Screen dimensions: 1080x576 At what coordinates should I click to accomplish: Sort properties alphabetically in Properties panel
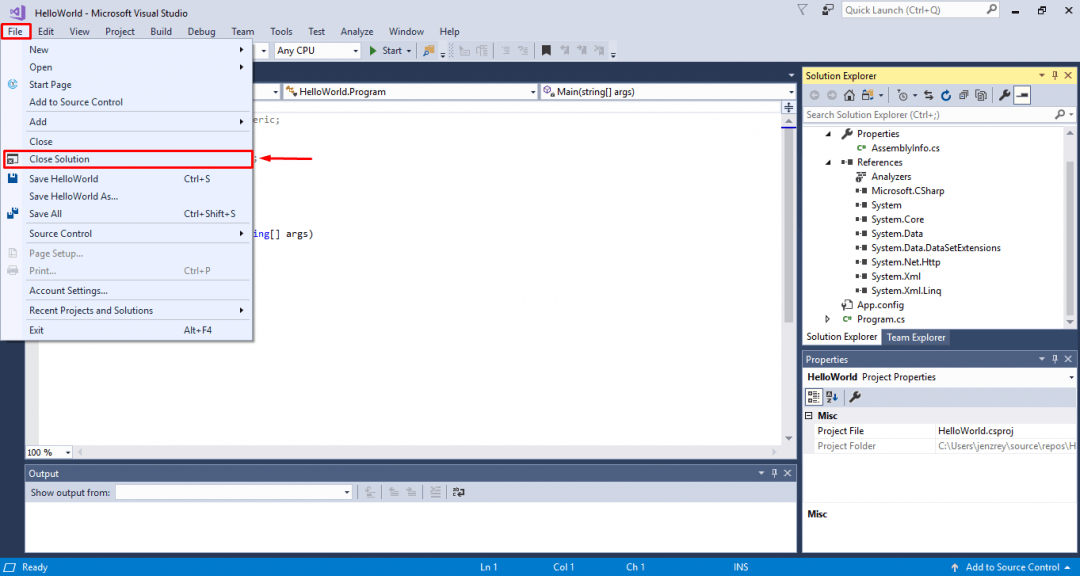tap(830, 396)
